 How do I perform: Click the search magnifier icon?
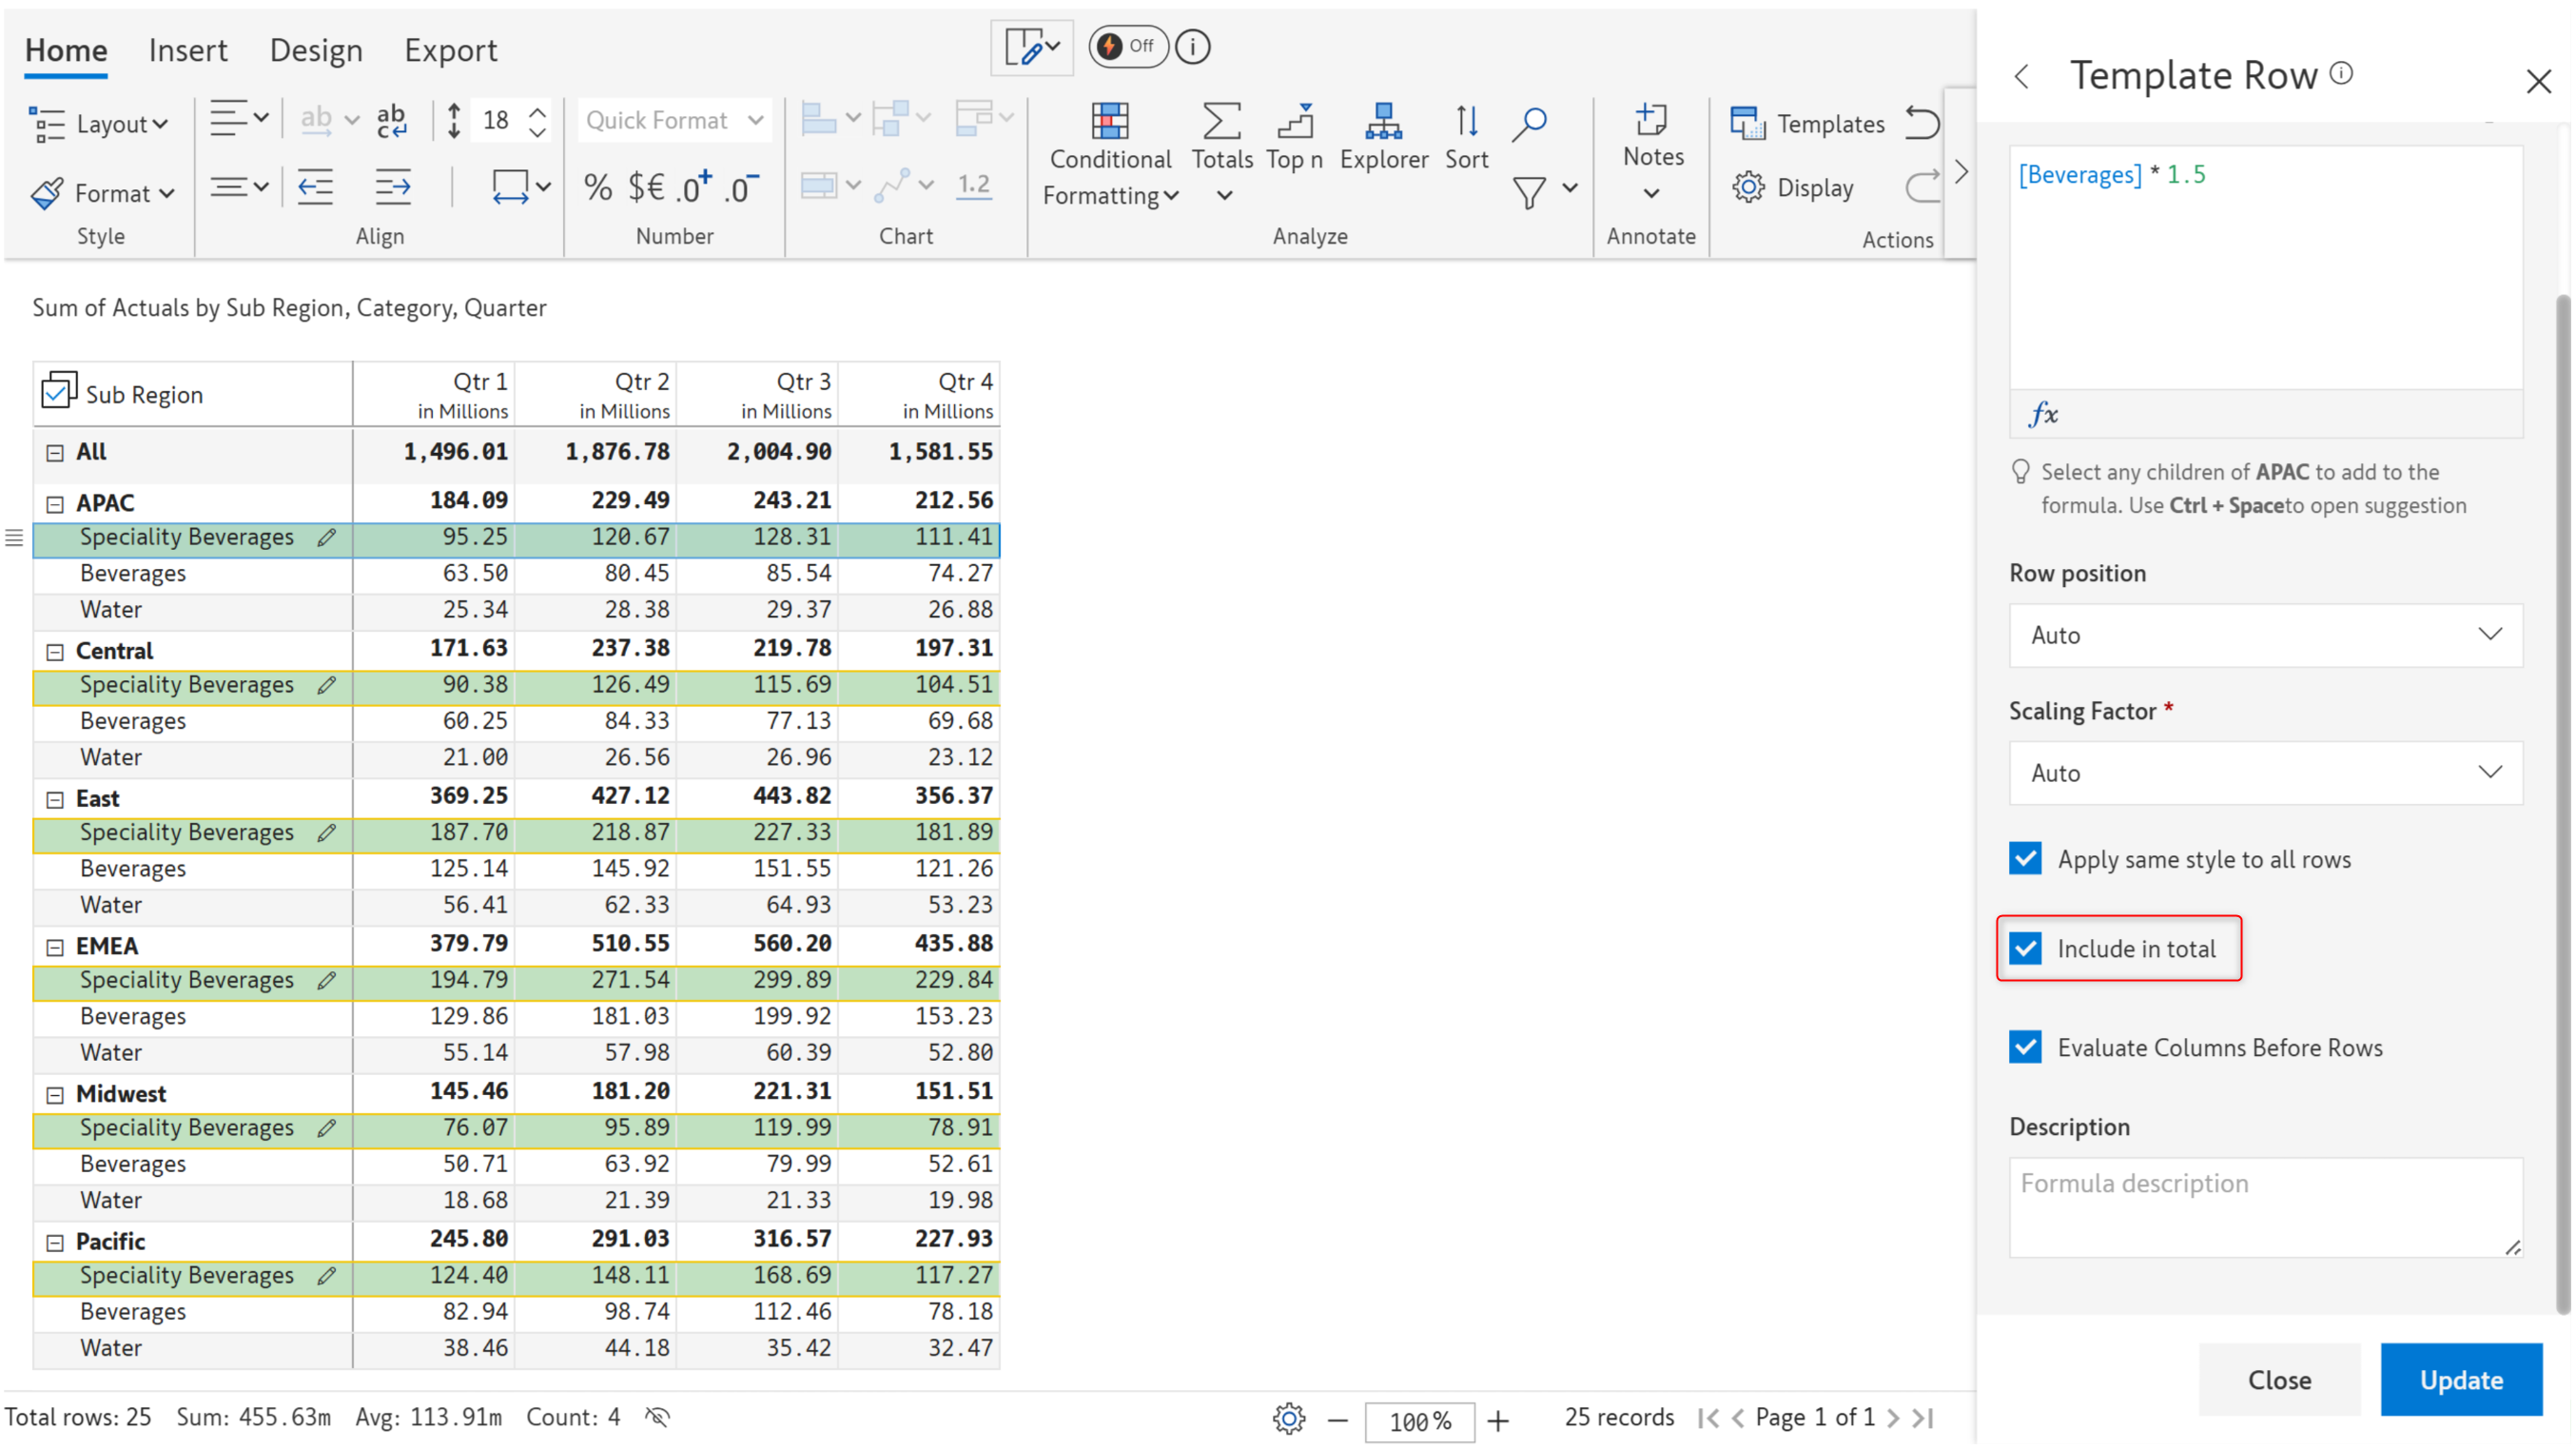pyautogui.click(x=1529, y=124)
